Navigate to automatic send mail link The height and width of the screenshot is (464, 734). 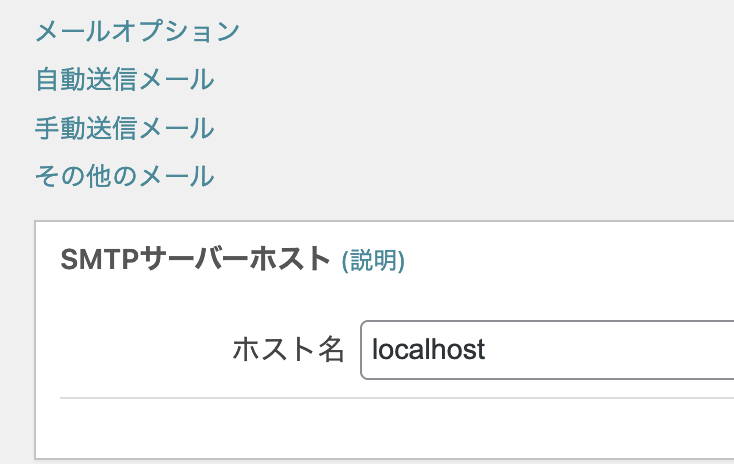click(x=125, y=79)
